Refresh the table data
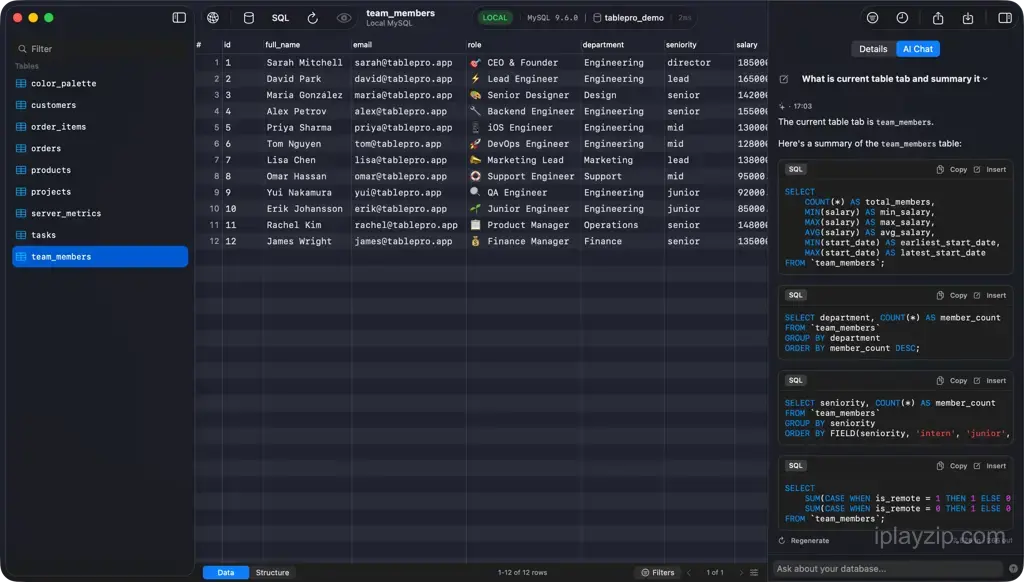The height and width of the screenshot is (582, 1024). pos(313,18)
